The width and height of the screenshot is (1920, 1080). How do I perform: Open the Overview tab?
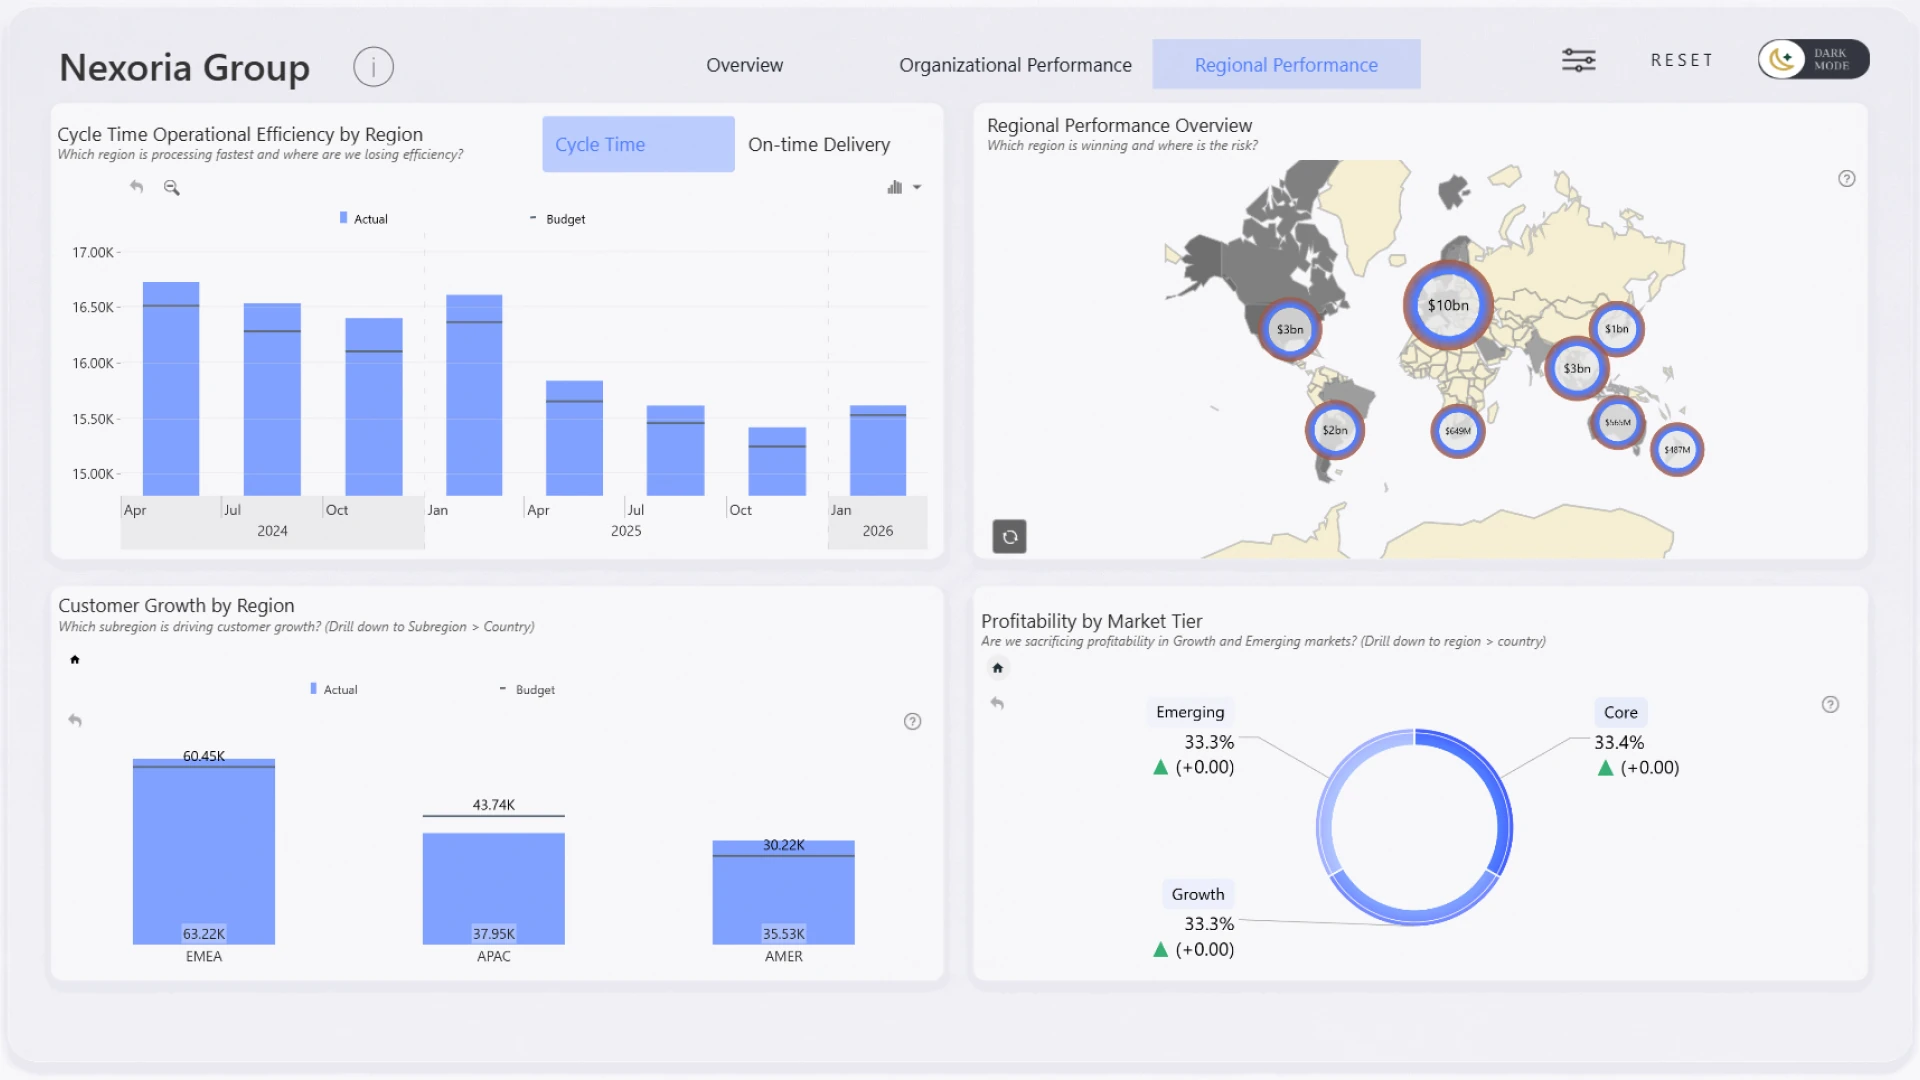[x=744, y=65]
